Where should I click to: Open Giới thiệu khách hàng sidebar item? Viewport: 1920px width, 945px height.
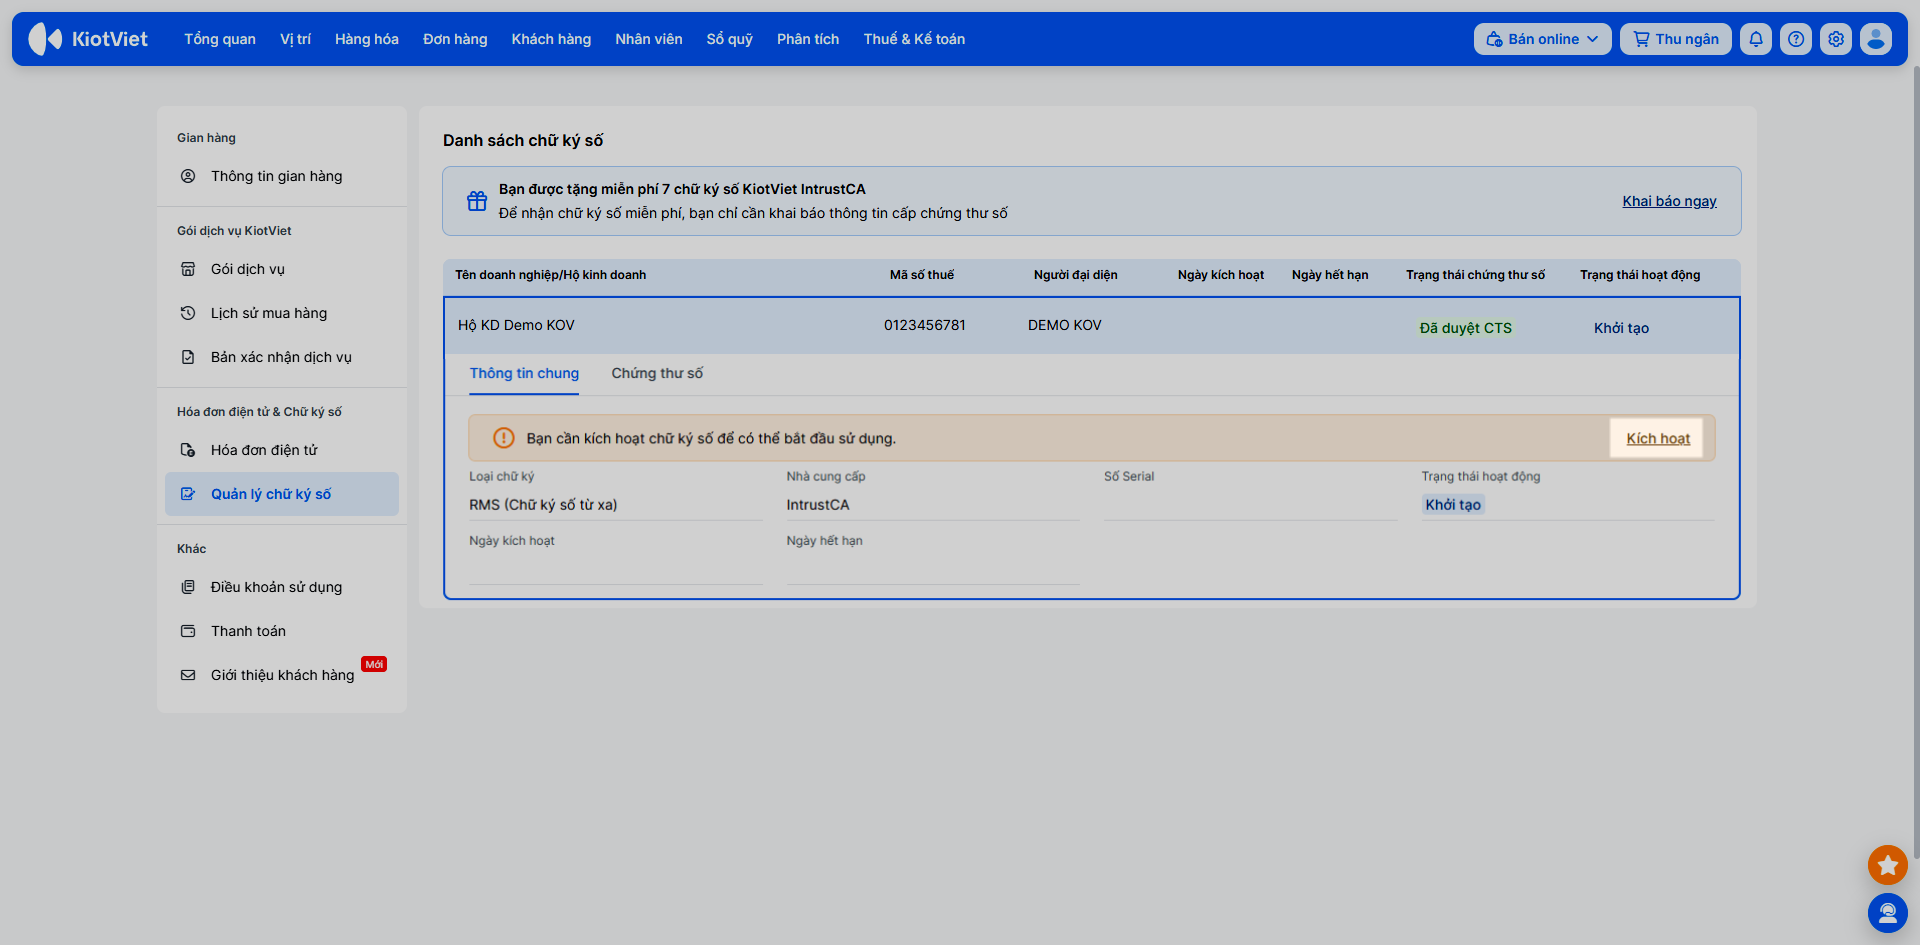click(282, 675)
